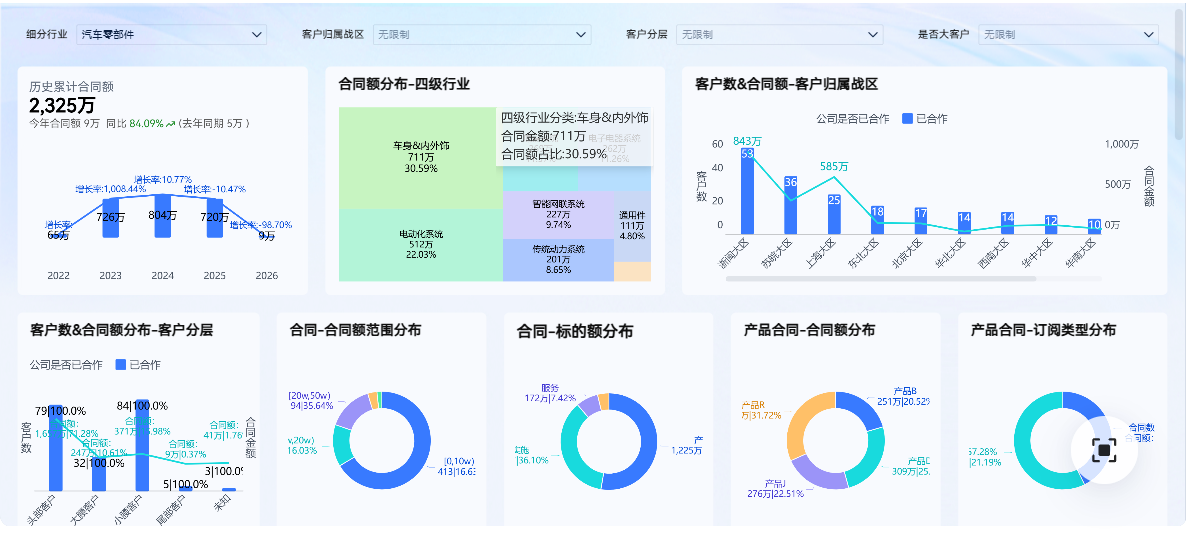Click the 北京大区 bar showing 17

(x=921, y=220)
